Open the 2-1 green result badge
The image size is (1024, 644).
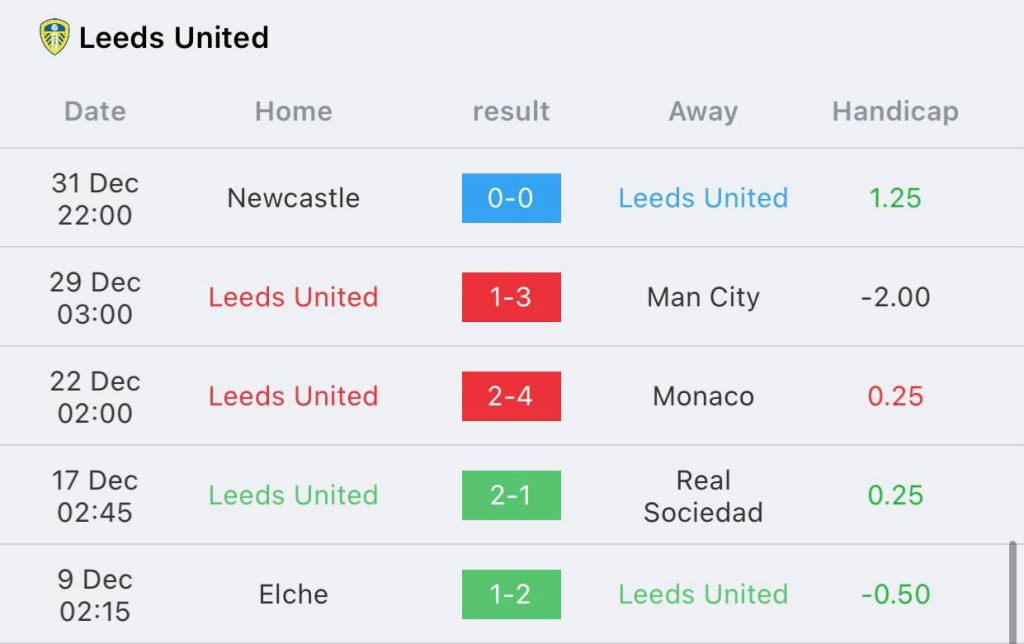[x=511, y=495]
